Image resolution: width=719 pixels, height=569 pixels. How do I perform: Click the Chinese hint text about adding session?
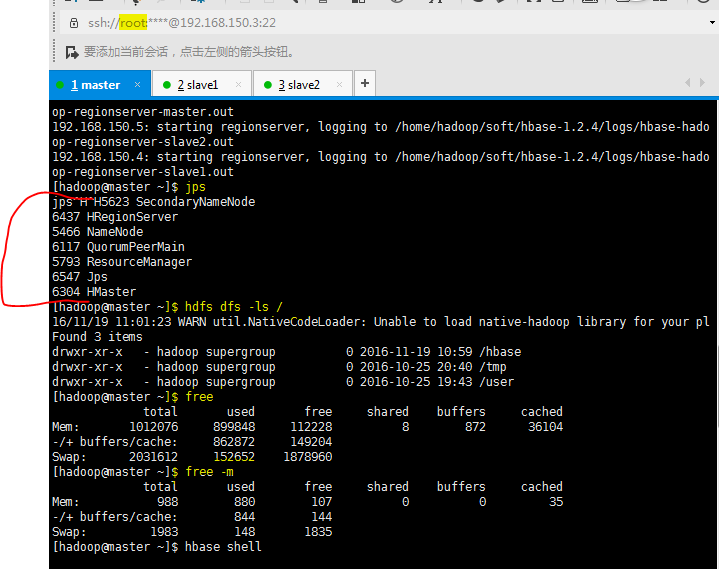point(188,52)
